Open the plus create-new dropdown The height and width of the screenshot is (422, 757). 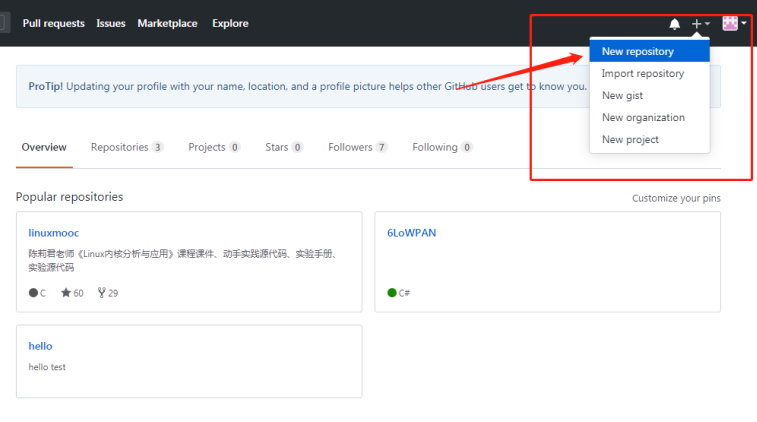[701, 24]
